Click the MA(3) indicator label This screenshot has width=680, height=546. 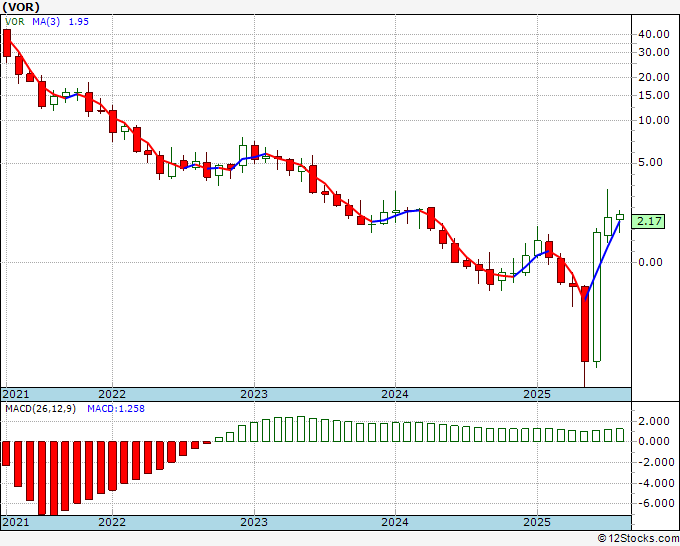click(x=46, y=22)
